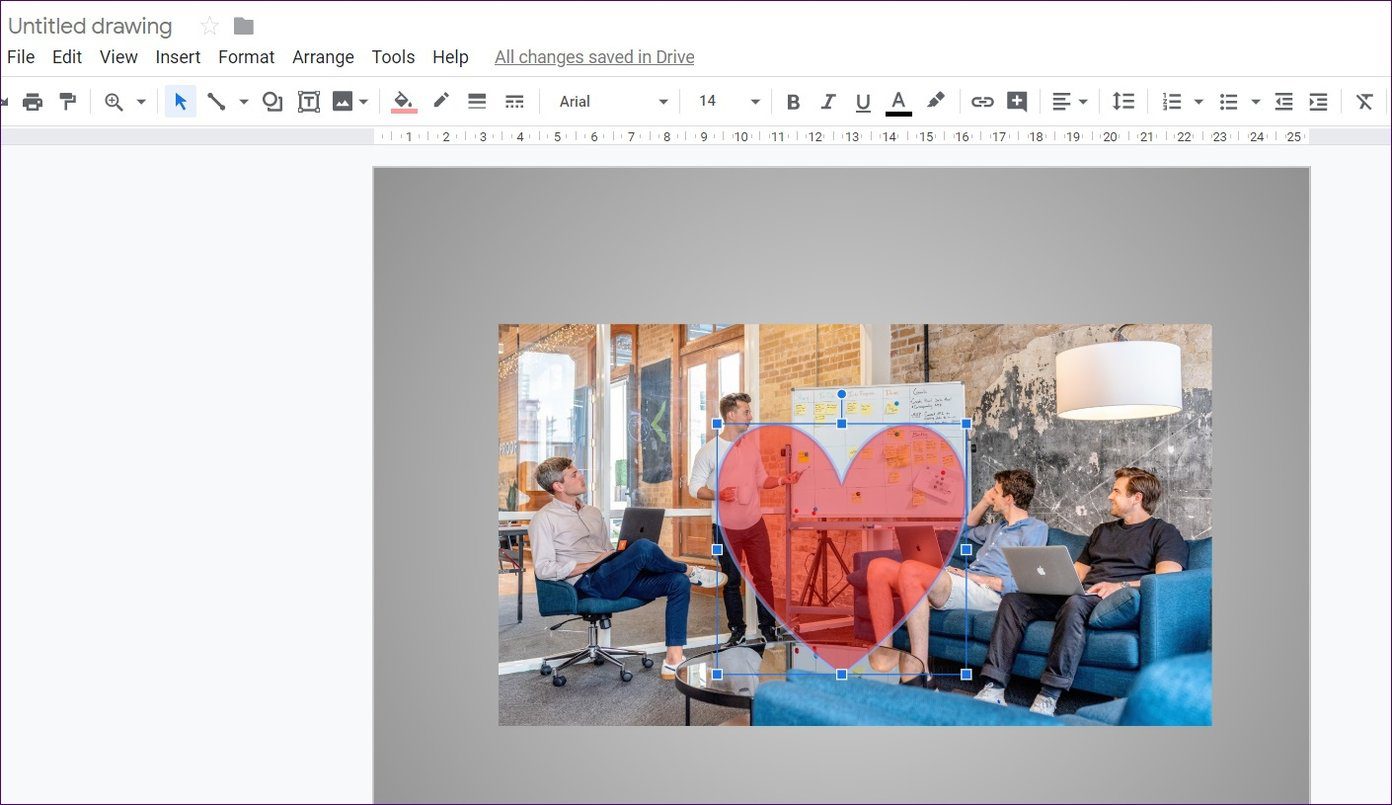Click the Print icon

pos(33,101)
